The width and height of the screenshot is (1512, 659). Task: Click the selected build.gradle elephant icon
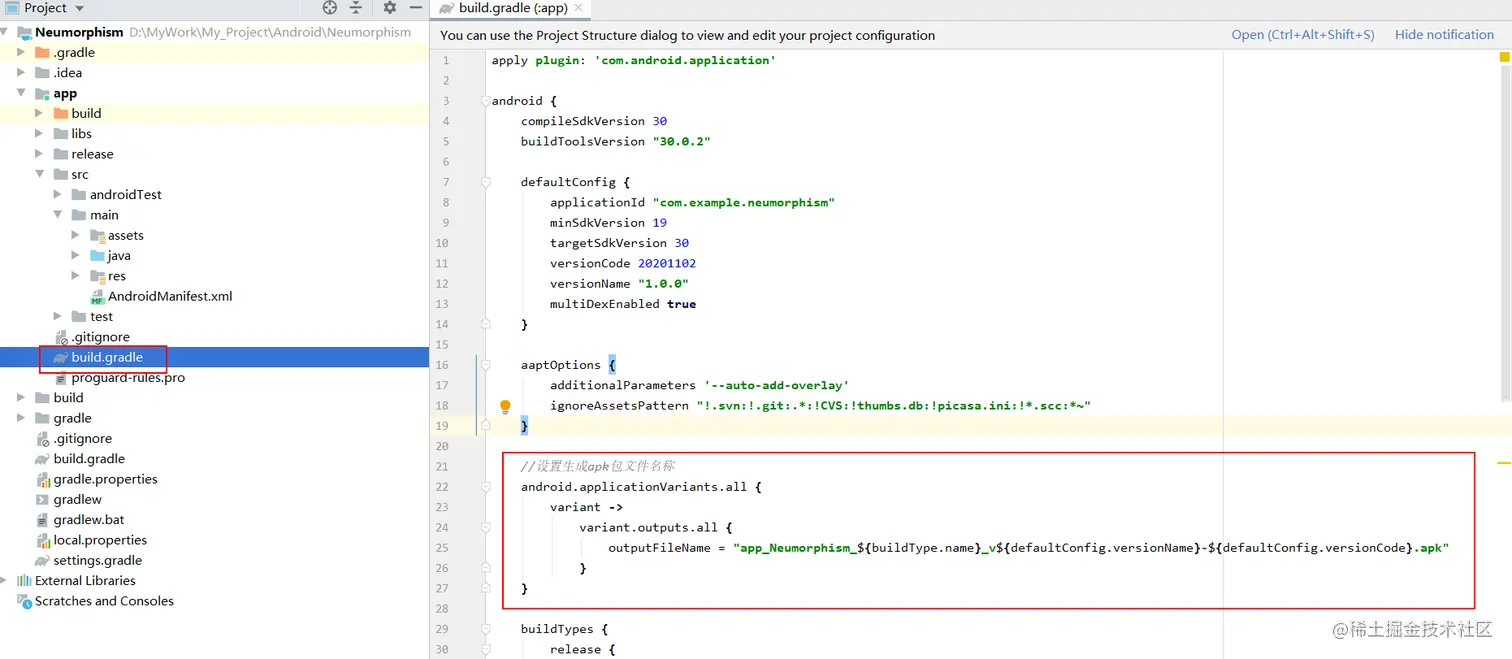coord(61,357)
